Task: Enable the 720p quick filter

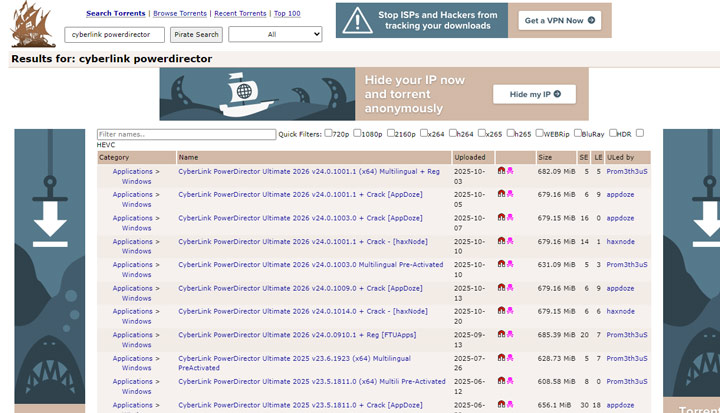Action: point(328,133)
